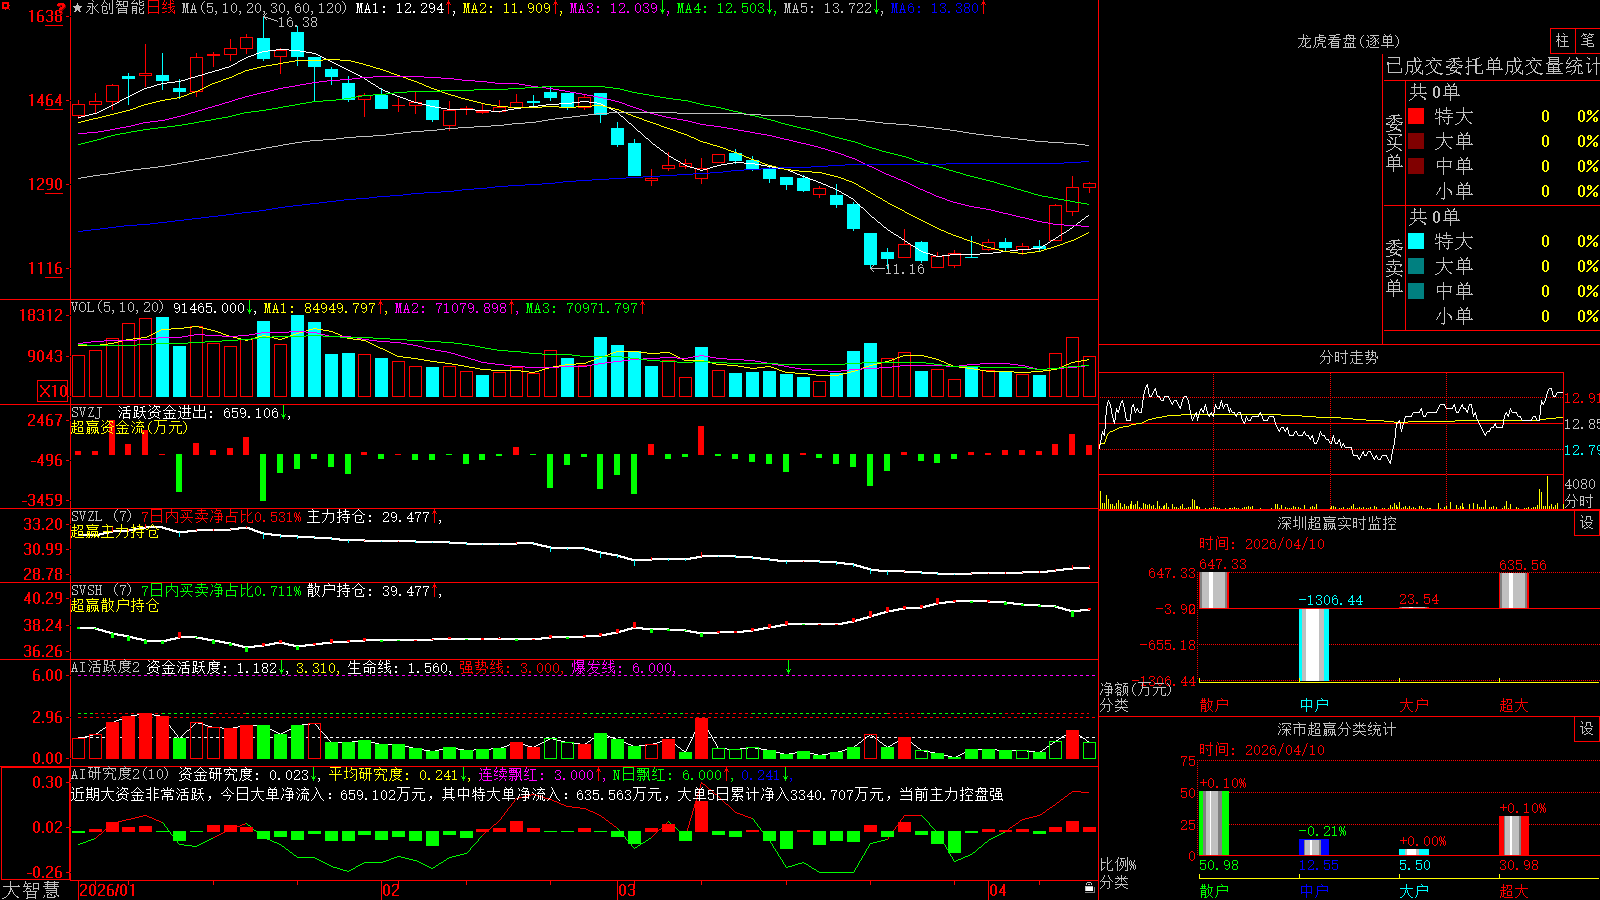Click the green 散户 bar in 分类统计 chart
The height and width of the screenshot is (900, 1600).
point(1214,823)
